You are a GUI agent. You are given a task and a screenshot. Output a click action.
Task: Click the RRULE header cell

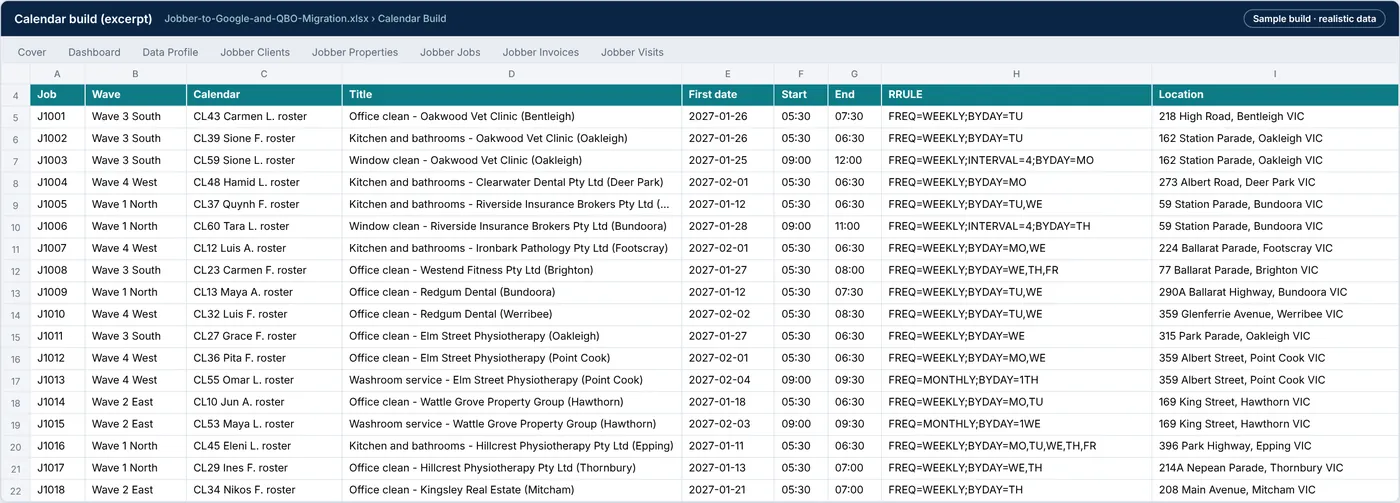click(1016, 95)
